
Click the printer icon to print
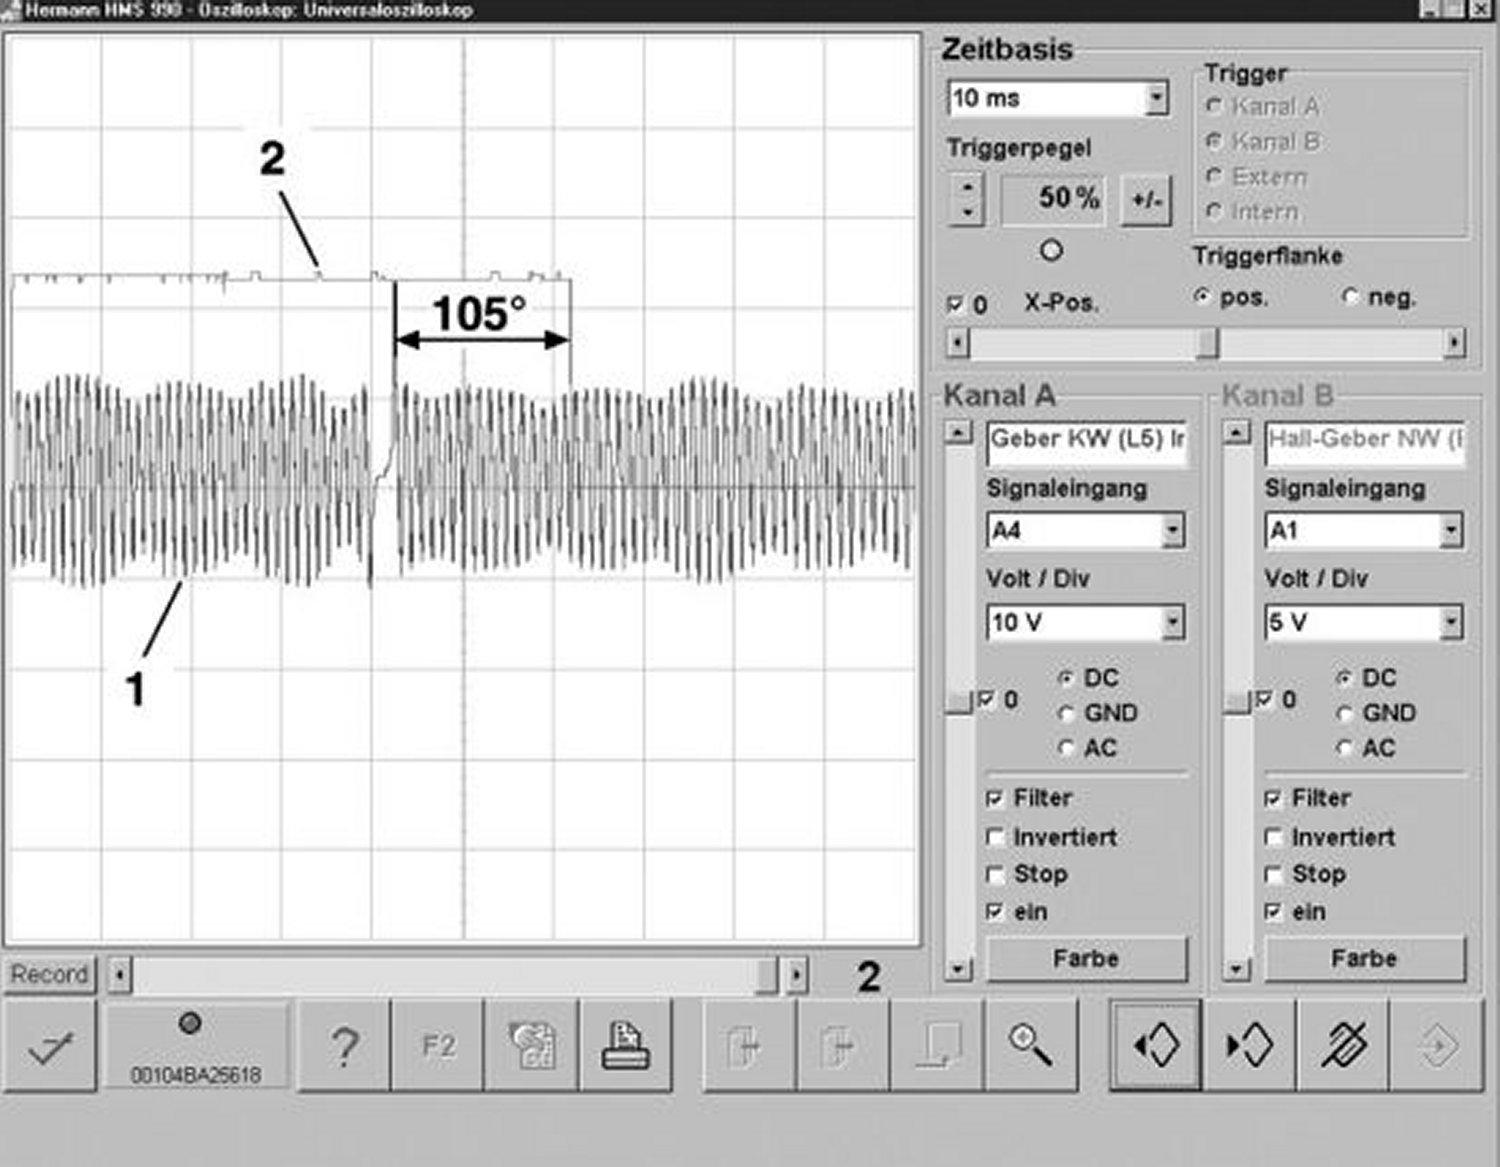pos(626,1047)
